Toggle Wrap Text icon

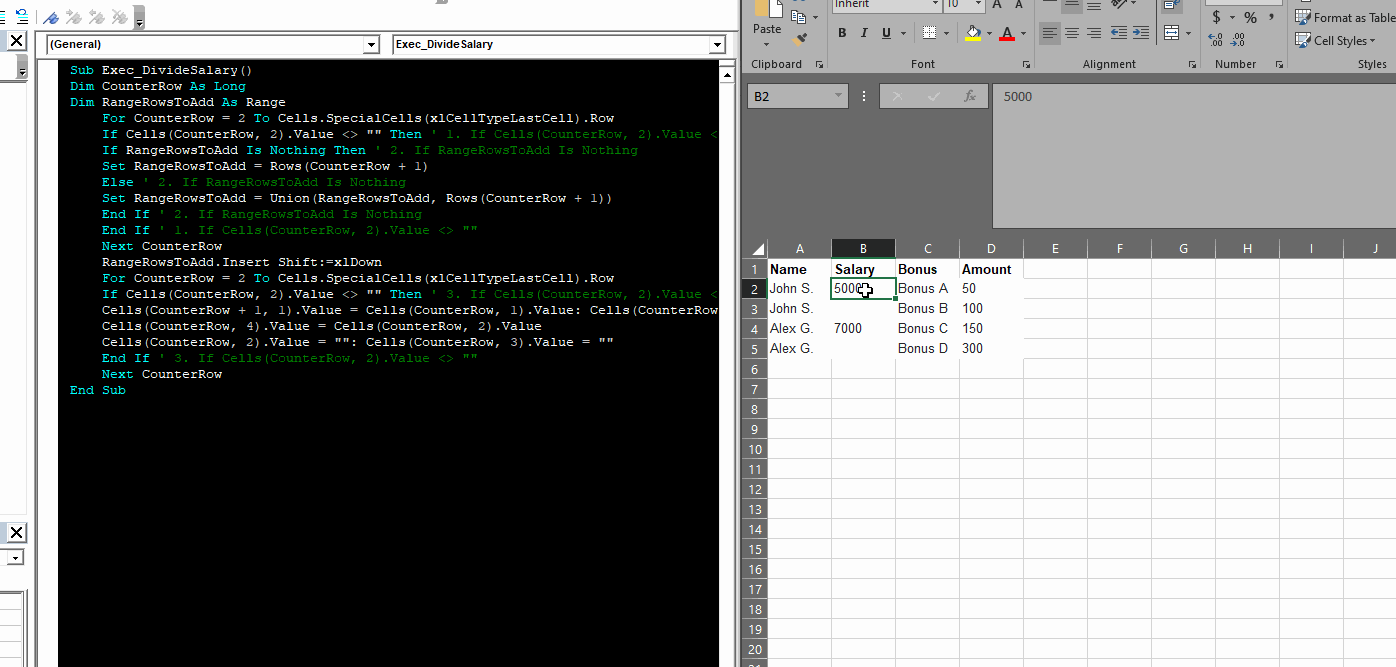click(x=1171, y=6)
